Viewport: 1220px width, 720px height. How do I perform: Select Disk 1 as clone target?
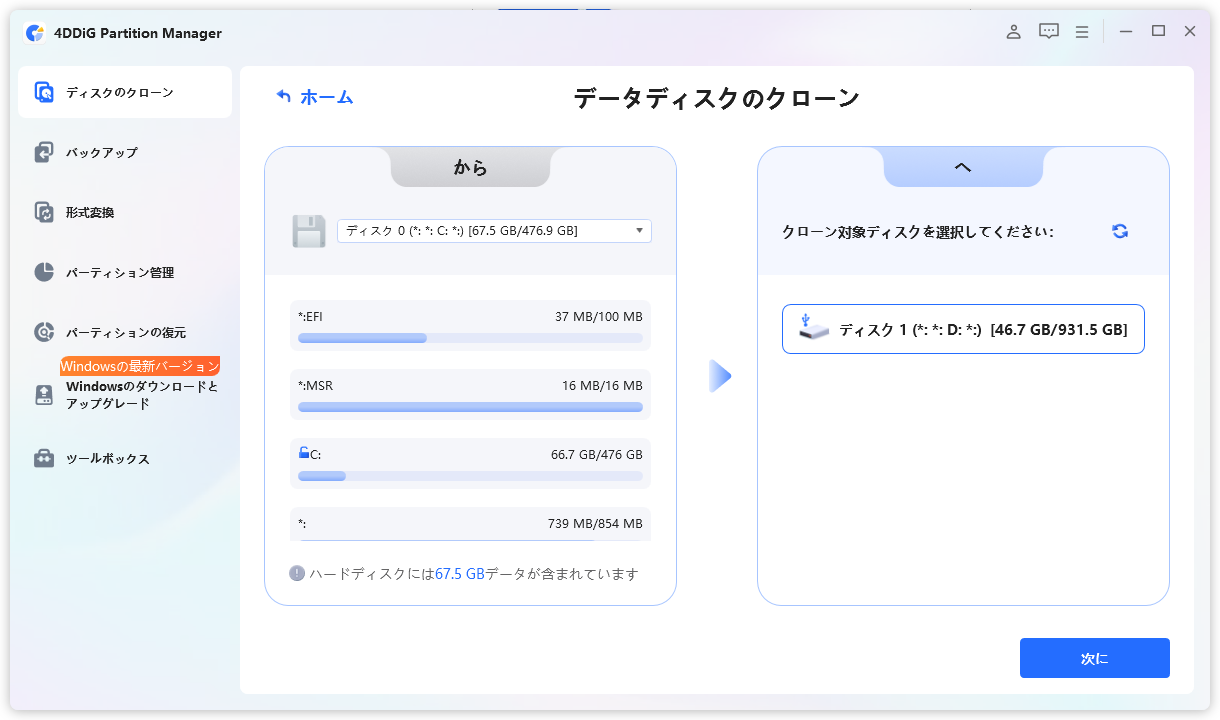pos(963,329)
